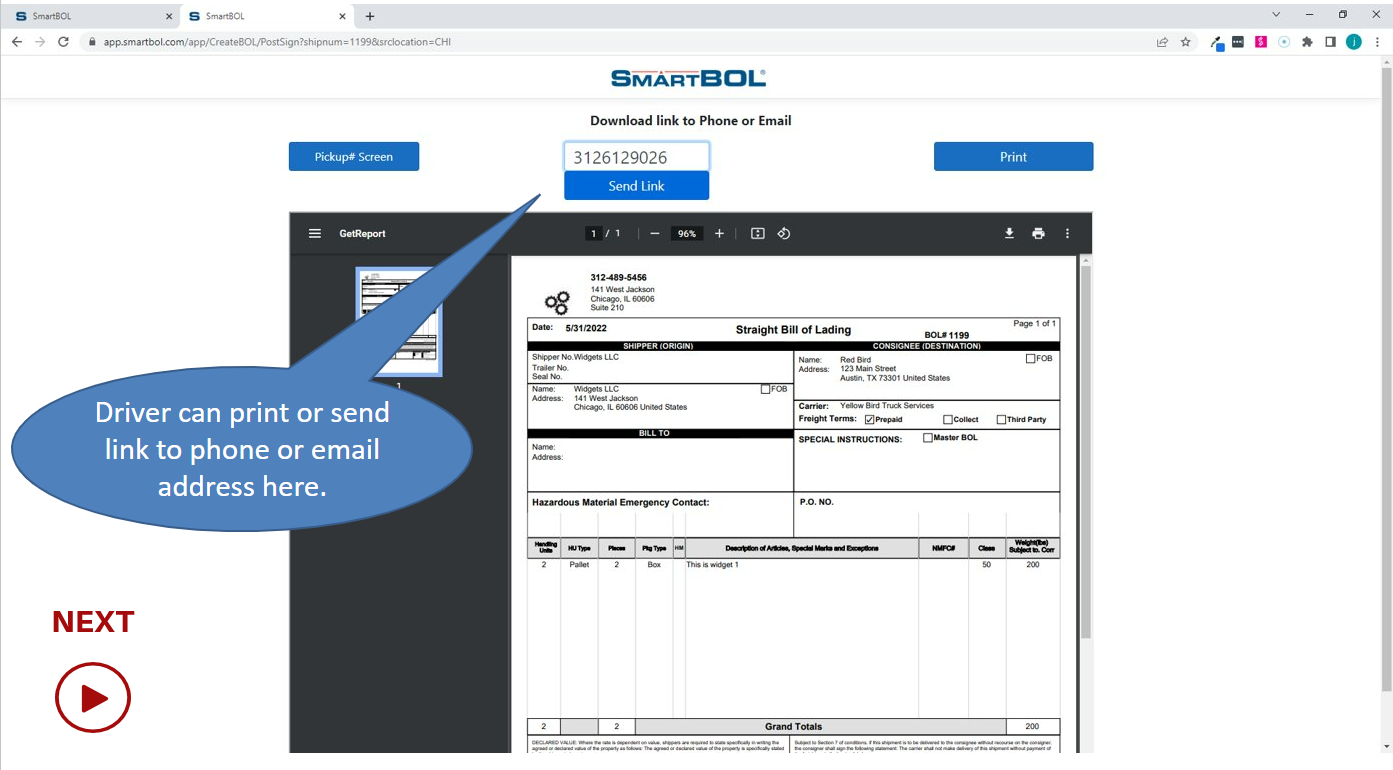Viewport: 1393px width, 770px height.
Task: Click the PDF page number box
Action: click(593, 233)
